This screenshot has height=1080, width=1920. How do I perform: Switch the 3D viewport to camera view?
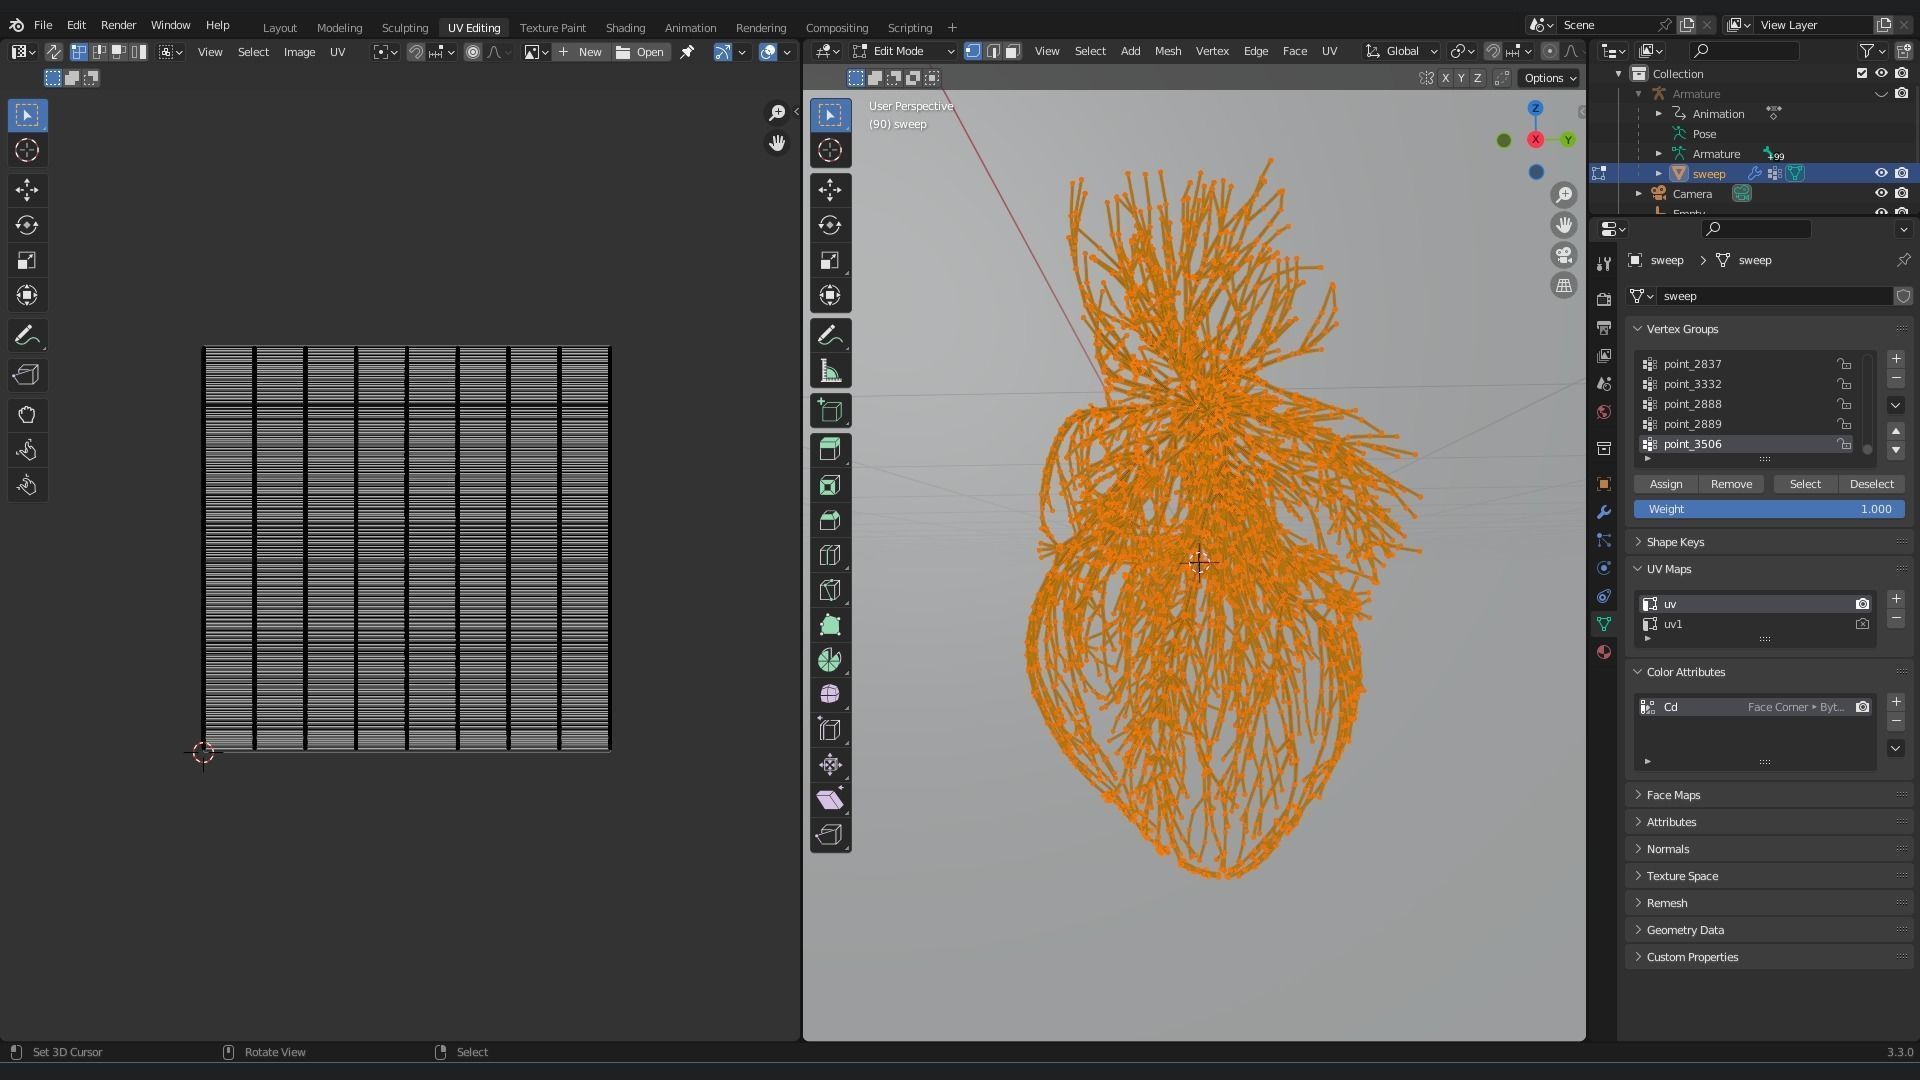pos(1564,256)
